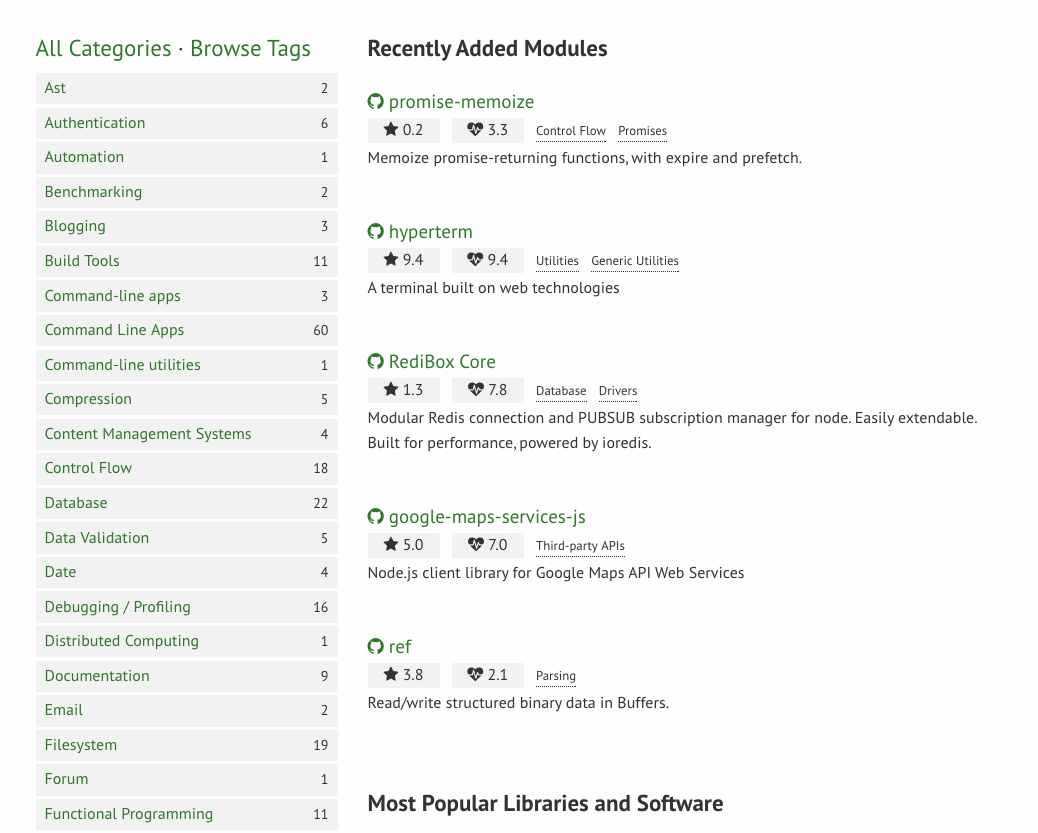
Task: Click the Promises tag on promise-memoize
Action: click(642, 131)
